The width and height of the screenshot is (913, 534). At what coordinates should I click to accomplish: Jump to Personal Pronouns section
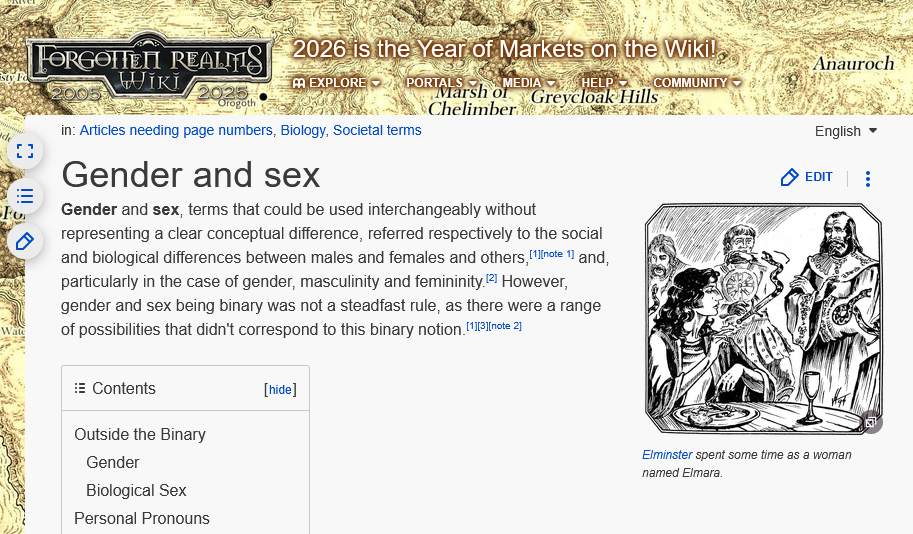point(142,518)
